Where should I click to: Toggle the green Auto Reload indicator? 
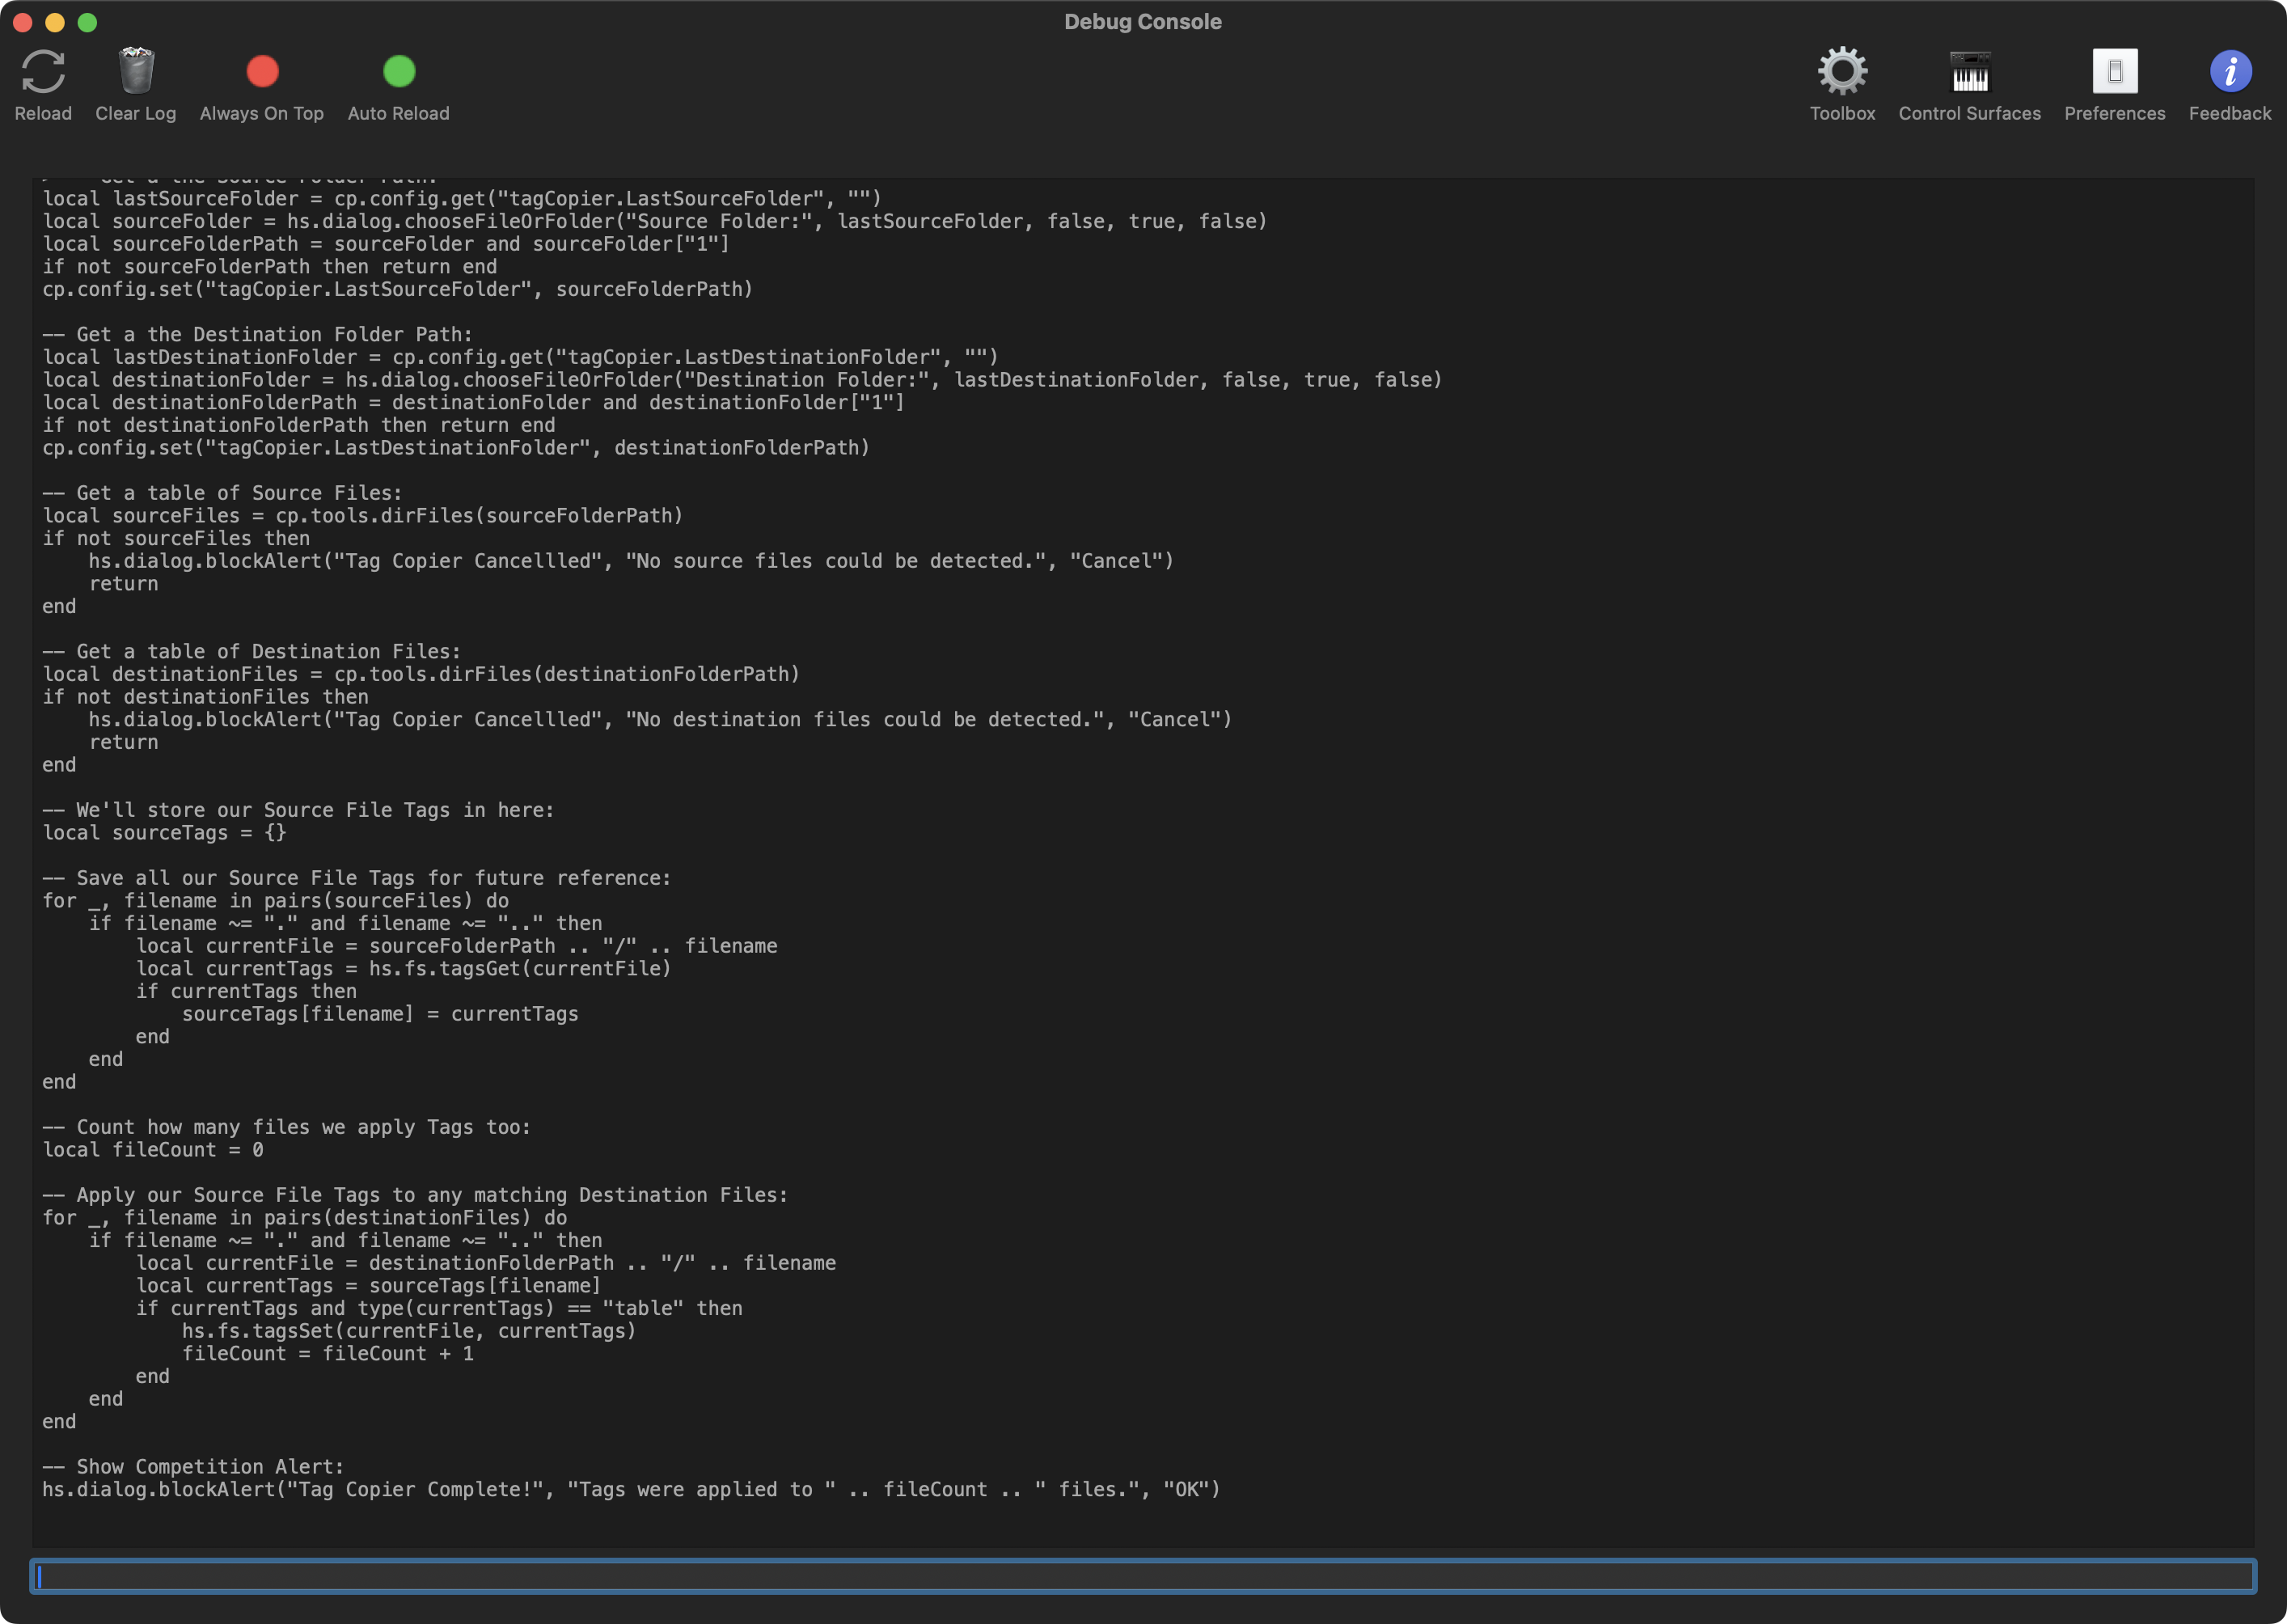(399, 71)
